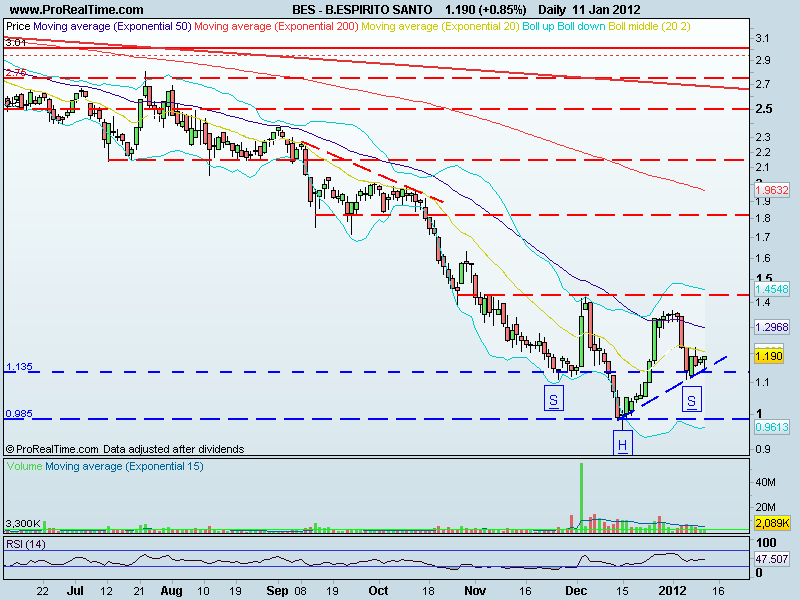800x600 pixels.
Task: Click the 'Jul' date axis label
Action: [75, 591]
